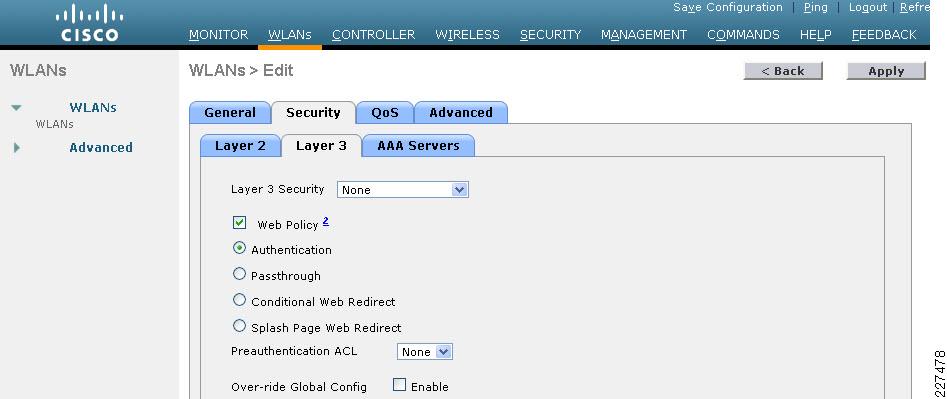Enable Over-ride Global Config checkbox
Image resolution: width=947 pixels, height=399 pixels.
(399, 385)
